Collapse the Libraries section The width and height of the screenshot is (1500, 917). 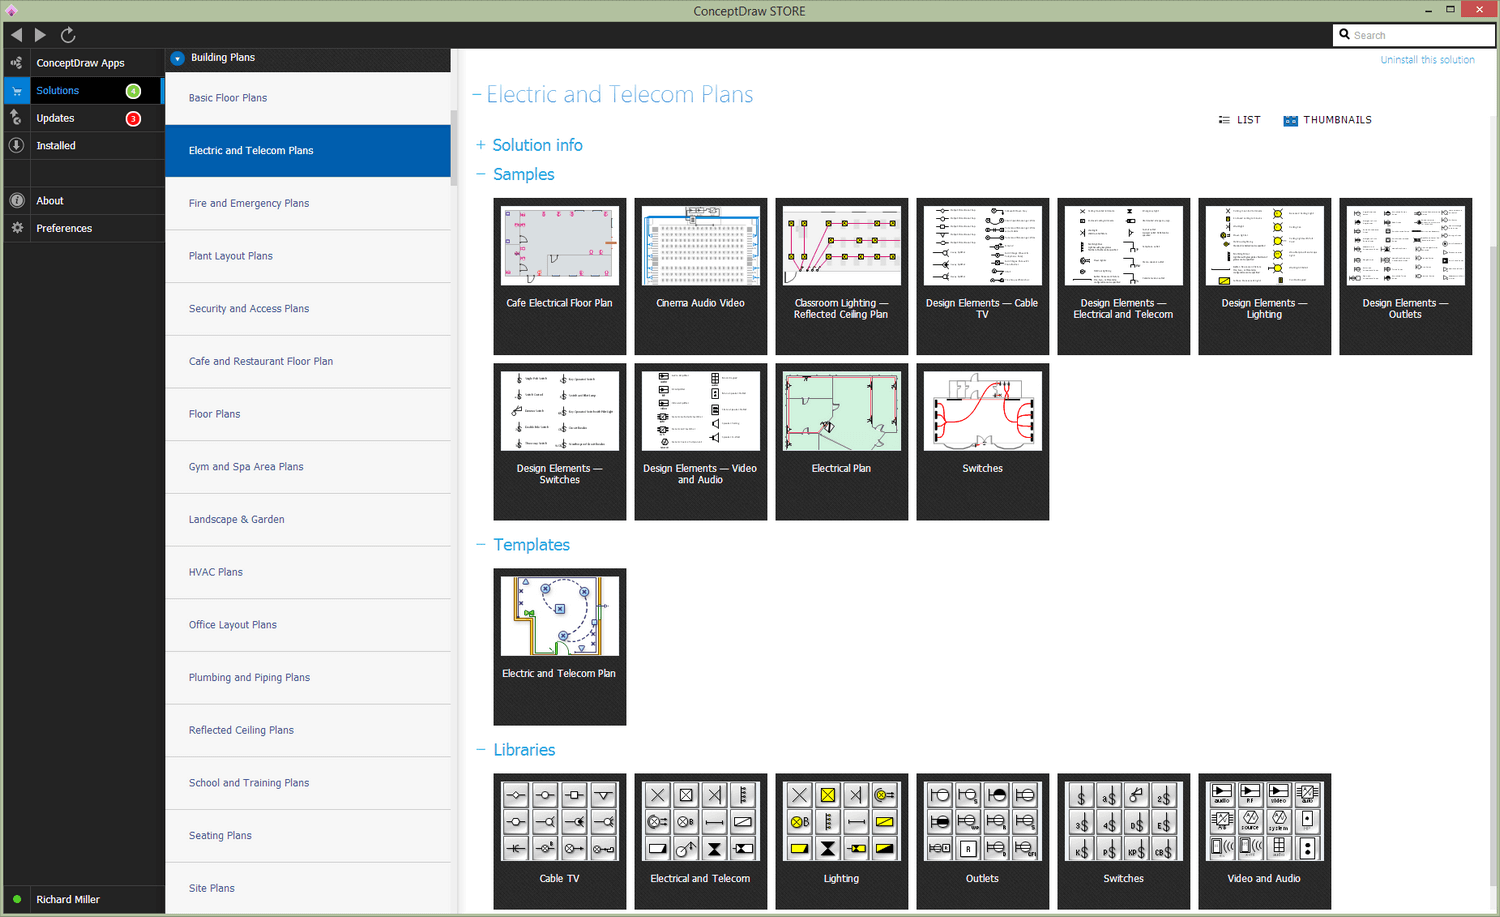480,750
